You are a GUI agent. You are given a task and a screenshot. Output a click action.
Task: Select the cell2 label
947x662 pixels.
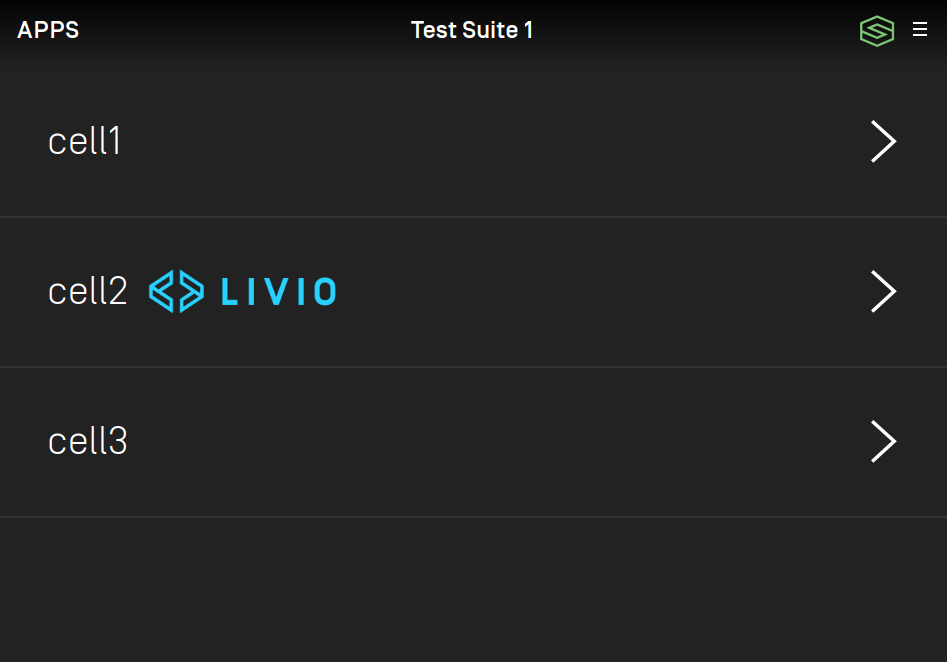click(88, 291)
